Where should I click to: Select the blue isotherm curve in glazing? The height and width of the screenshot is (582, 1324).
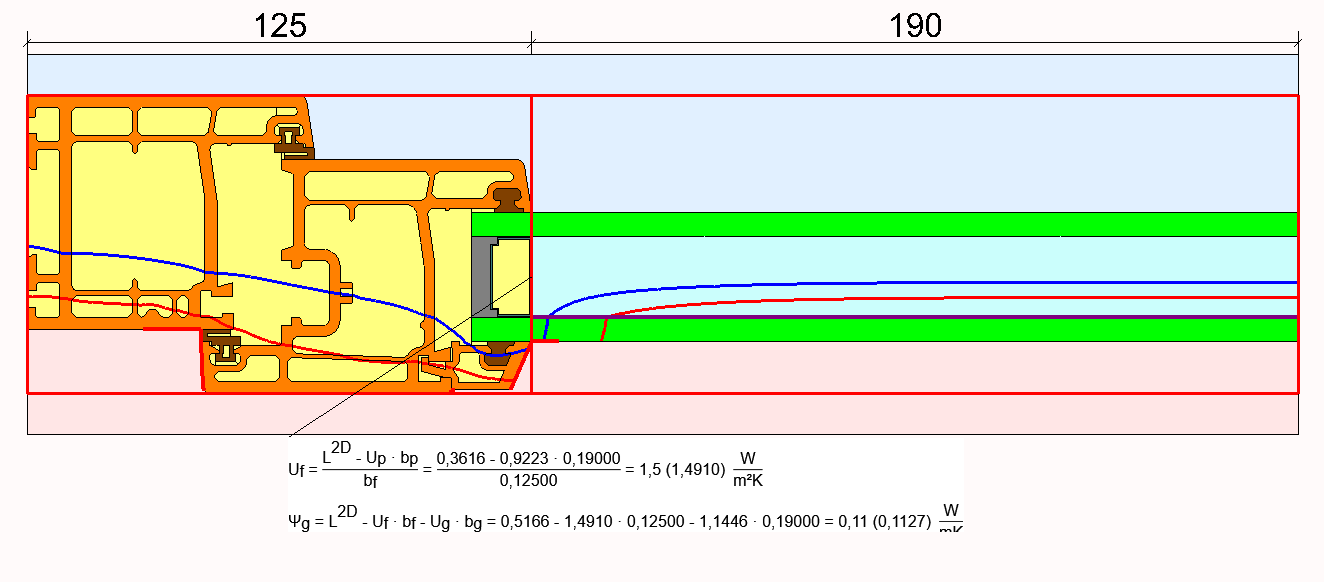[900, 283]
